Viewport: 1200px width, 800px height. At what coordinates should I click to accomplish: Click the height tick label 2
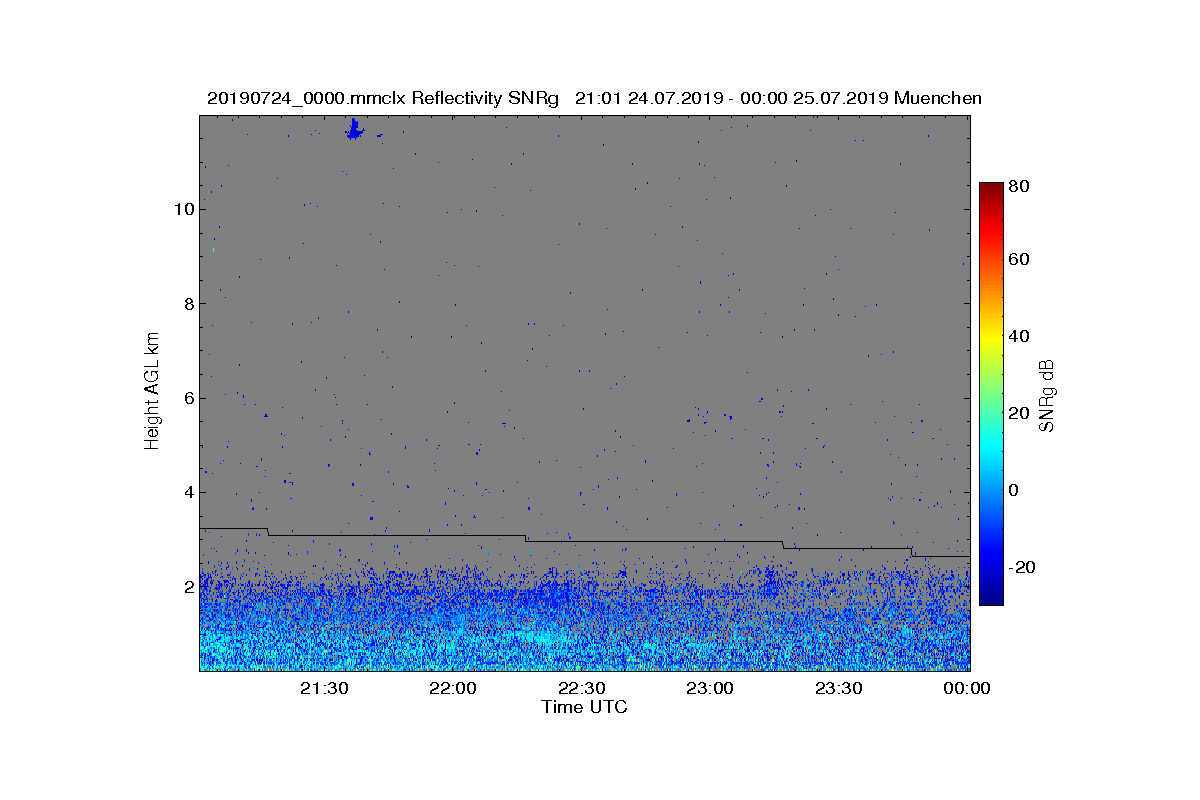[188, 586]
